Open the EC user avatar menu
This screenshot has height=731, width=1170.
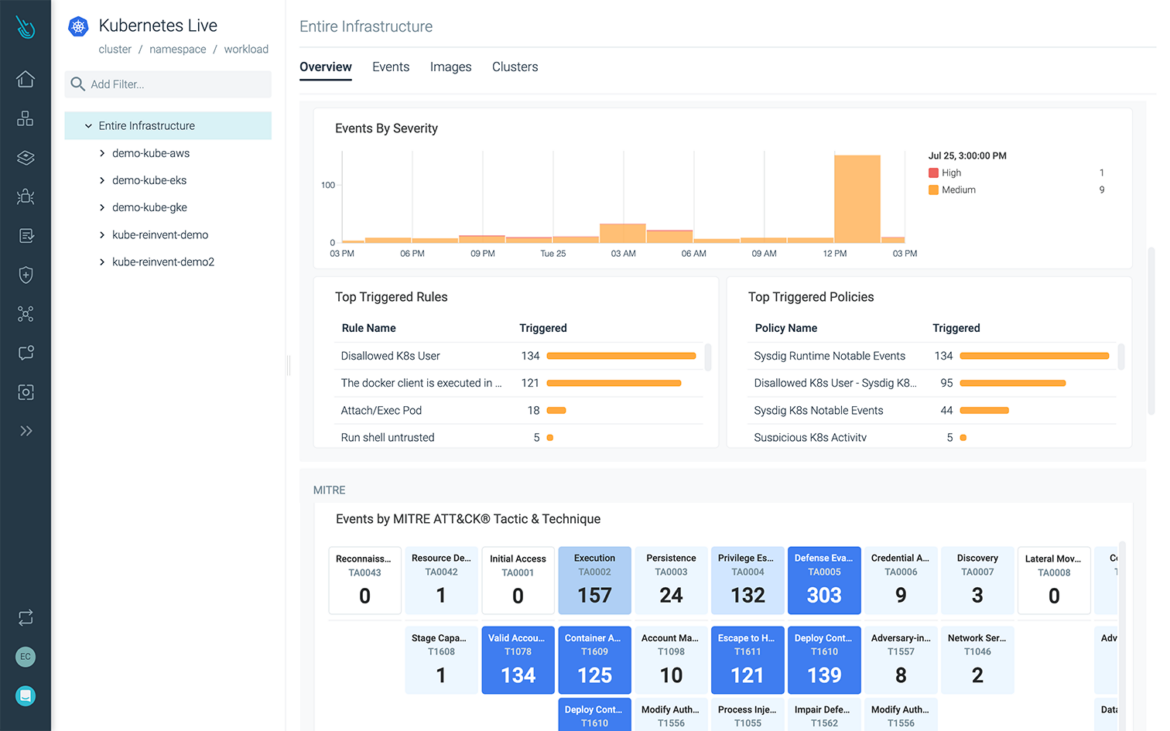coord(25,656)
